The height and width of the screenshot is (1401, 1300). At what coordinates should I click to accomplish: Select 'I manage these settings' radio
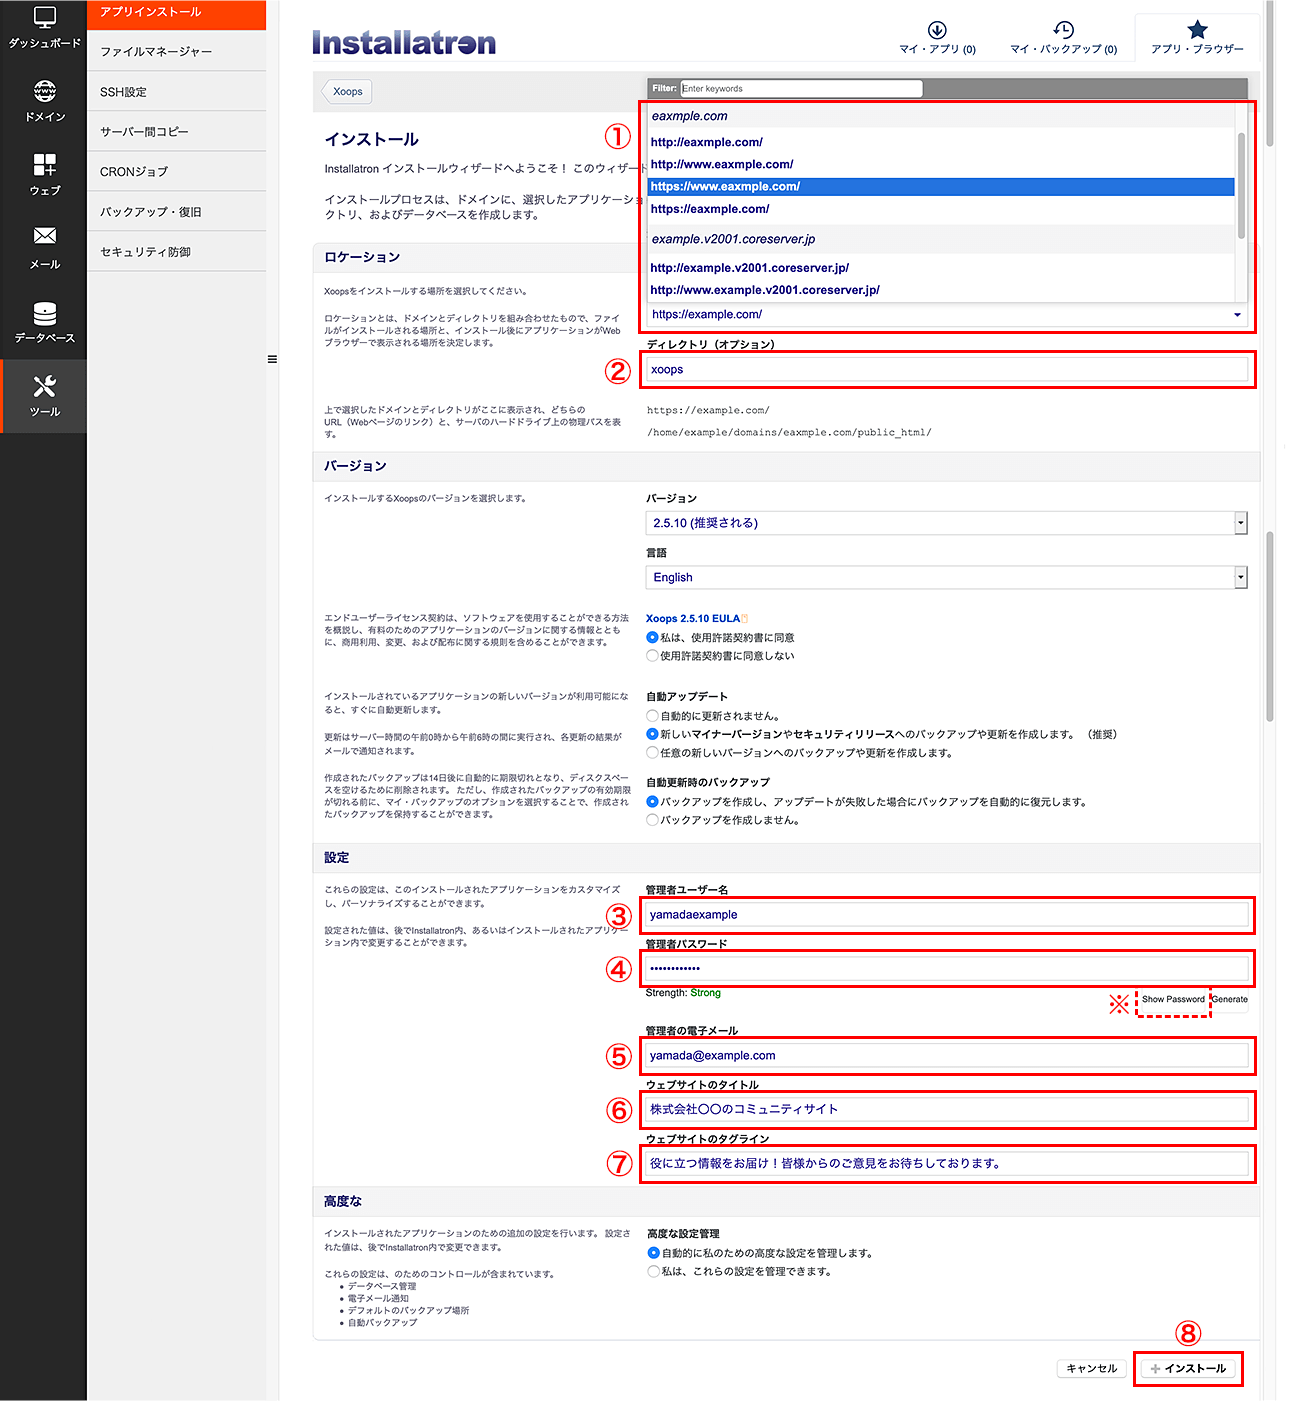pyautogui.click(x=653, y=1272)
